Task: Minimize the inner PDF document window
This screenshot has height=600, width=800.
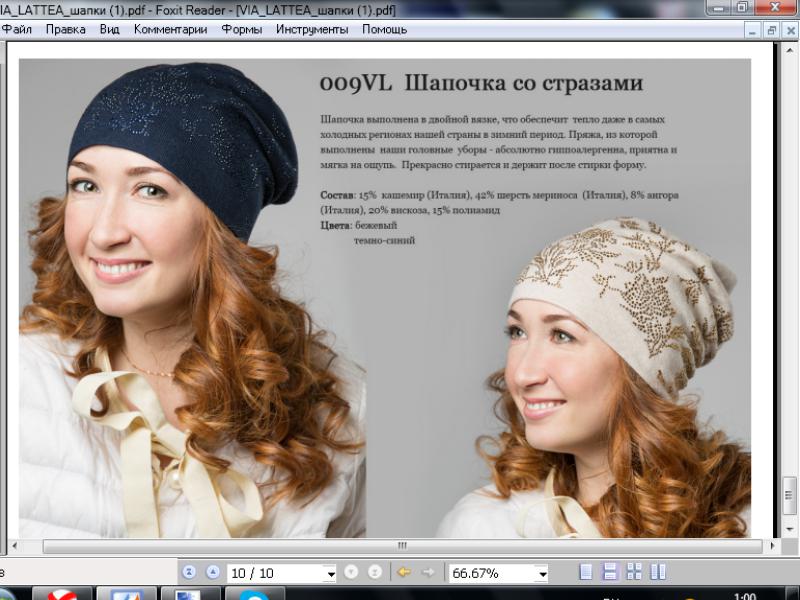Action: coord(753,30)
